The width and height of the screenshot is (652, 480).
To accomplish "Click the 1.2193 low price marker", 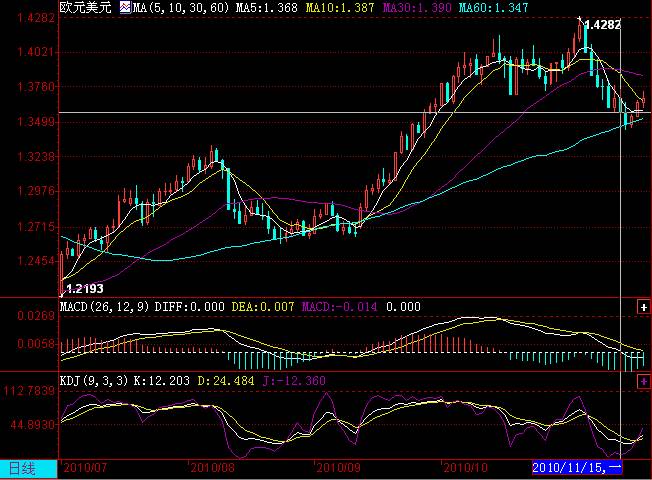I will point(85,288).
